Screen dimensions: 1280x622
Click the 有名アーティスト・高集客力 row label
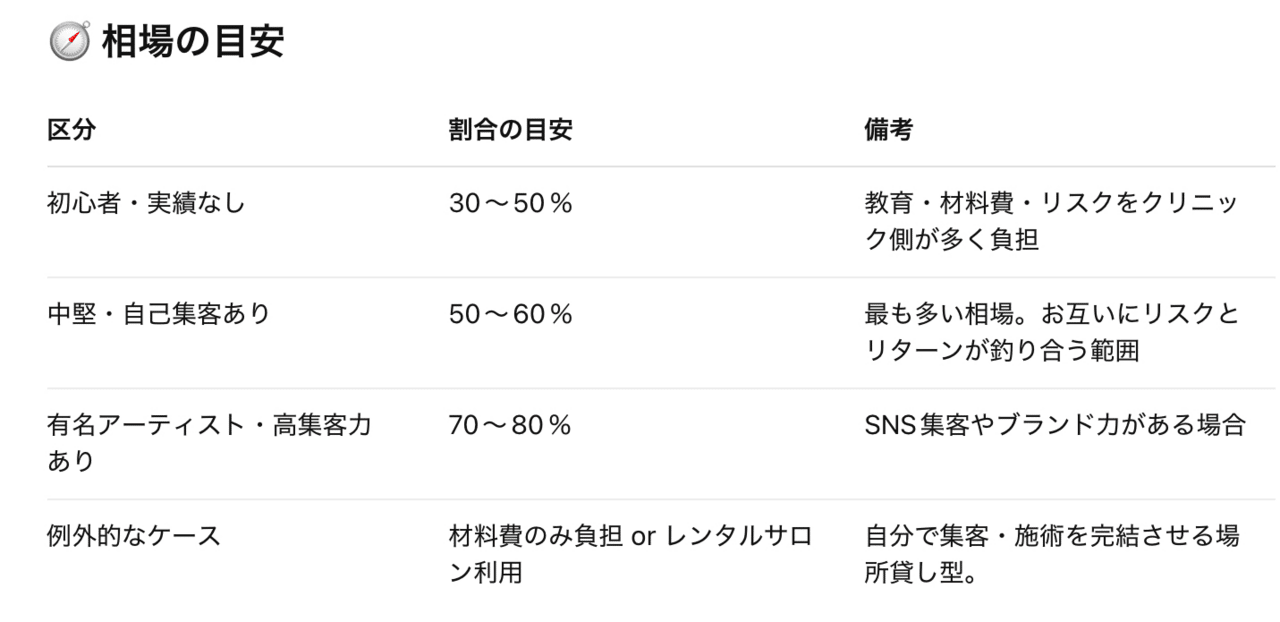coord(209,425)
